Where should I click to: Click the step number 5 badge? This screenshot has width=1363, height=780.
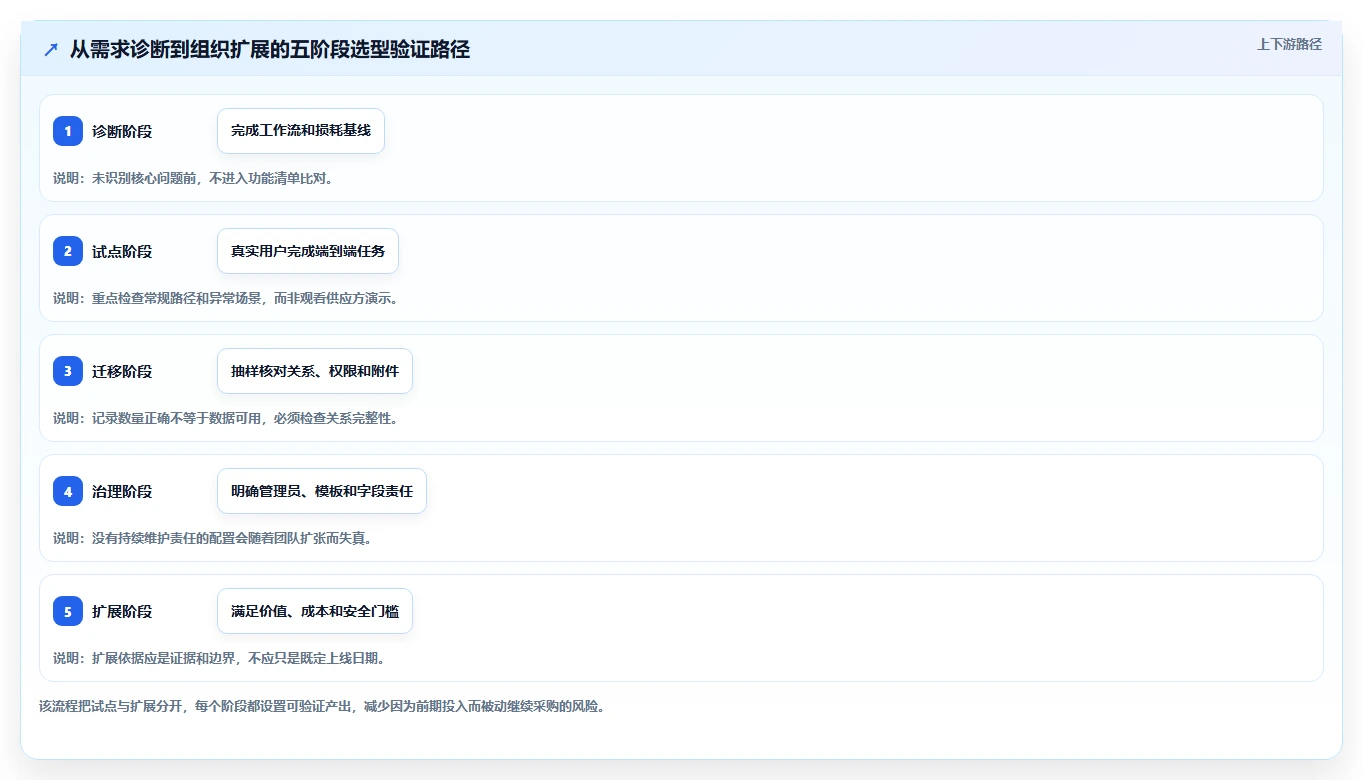pyautogui.click(x=68, y=611)
